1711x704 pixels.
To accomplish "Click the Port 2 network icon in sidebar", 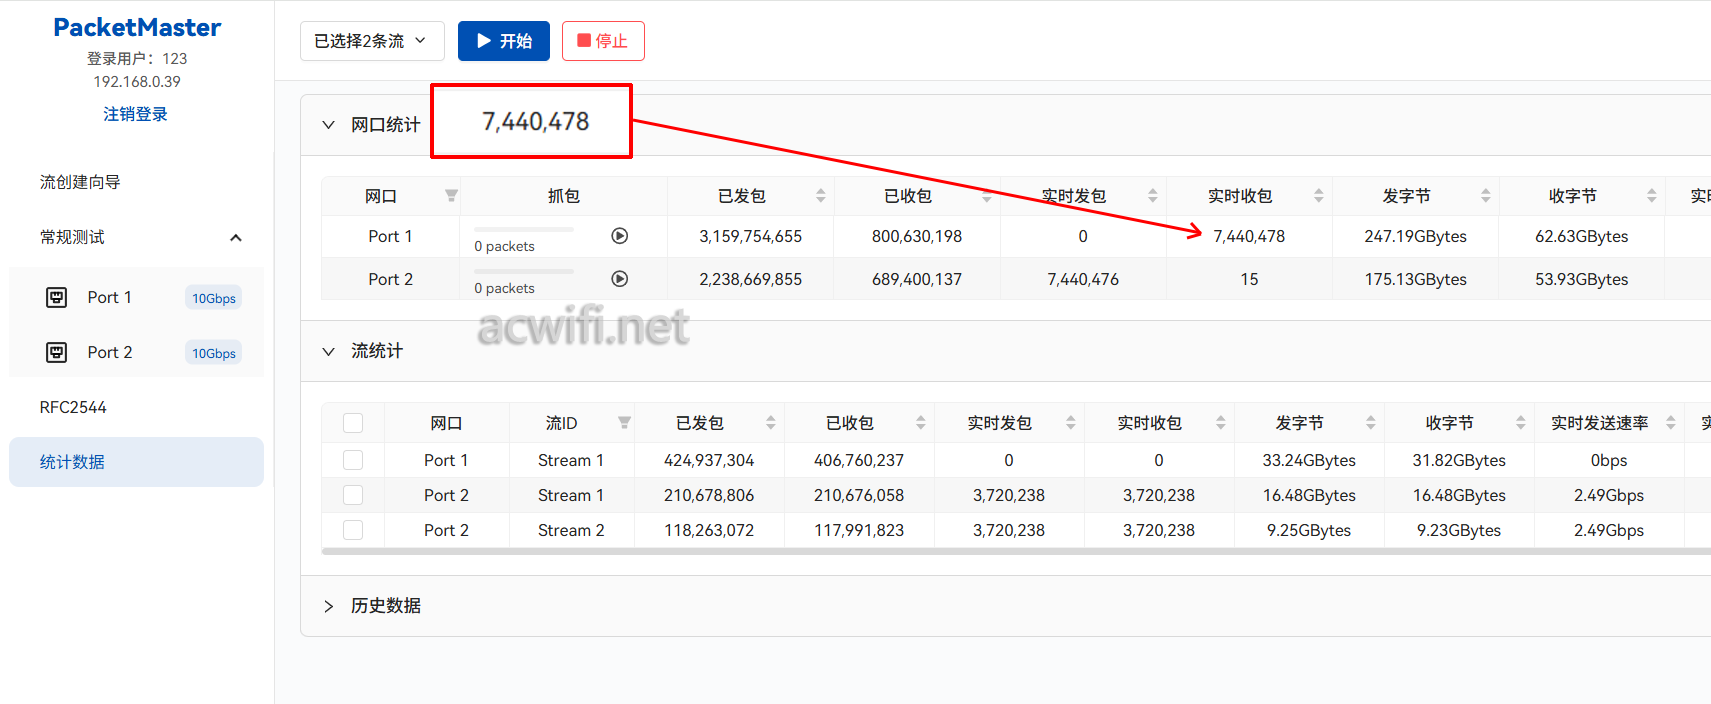I will [x=57, y=352].
